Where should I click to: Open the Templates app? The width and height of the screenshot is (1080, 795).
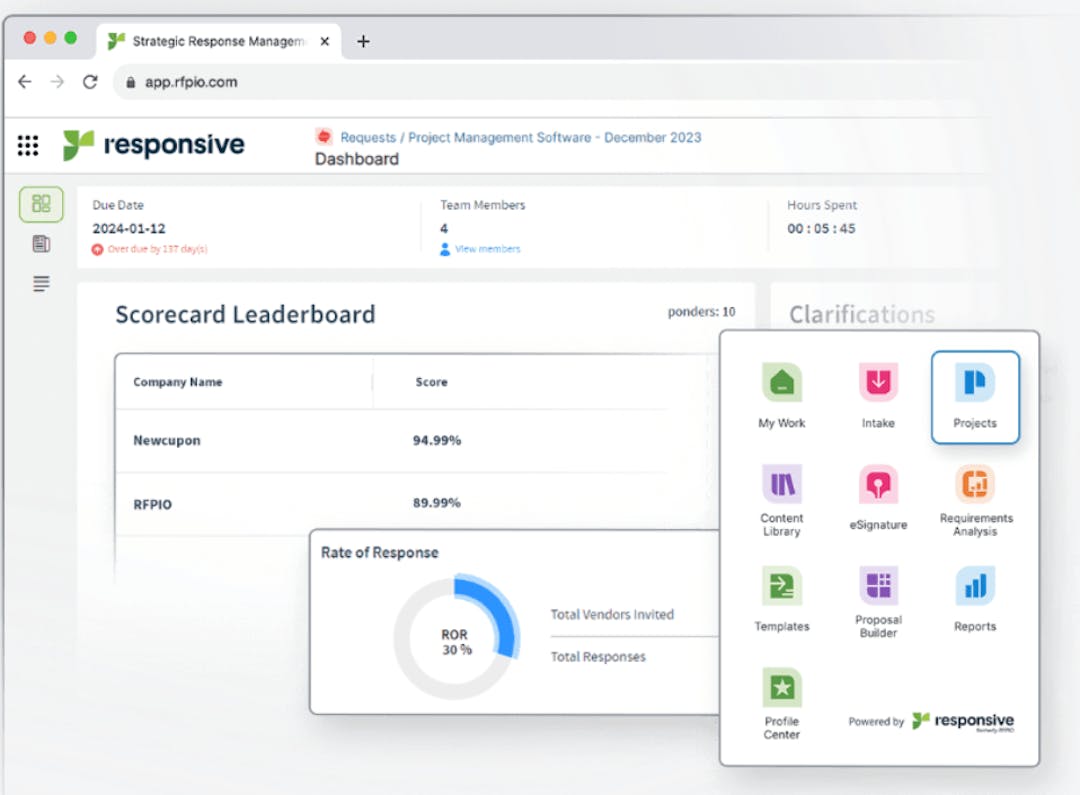click(781, 586)
